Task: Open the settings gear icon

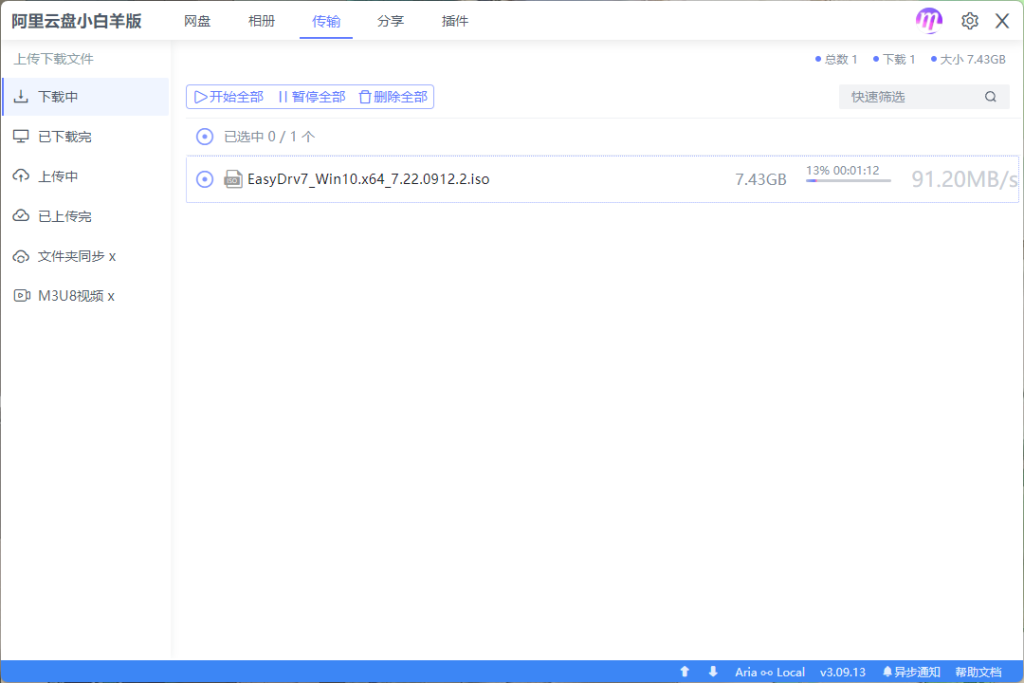Action: pos(969,21)
